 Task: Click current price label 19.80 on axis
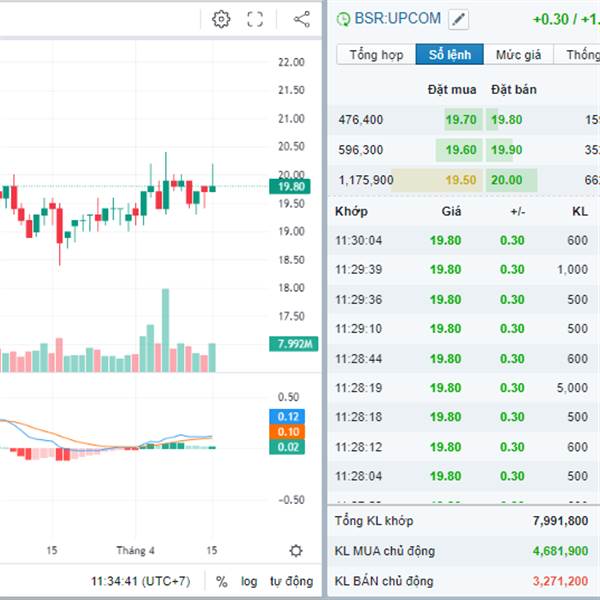[295, 186]
